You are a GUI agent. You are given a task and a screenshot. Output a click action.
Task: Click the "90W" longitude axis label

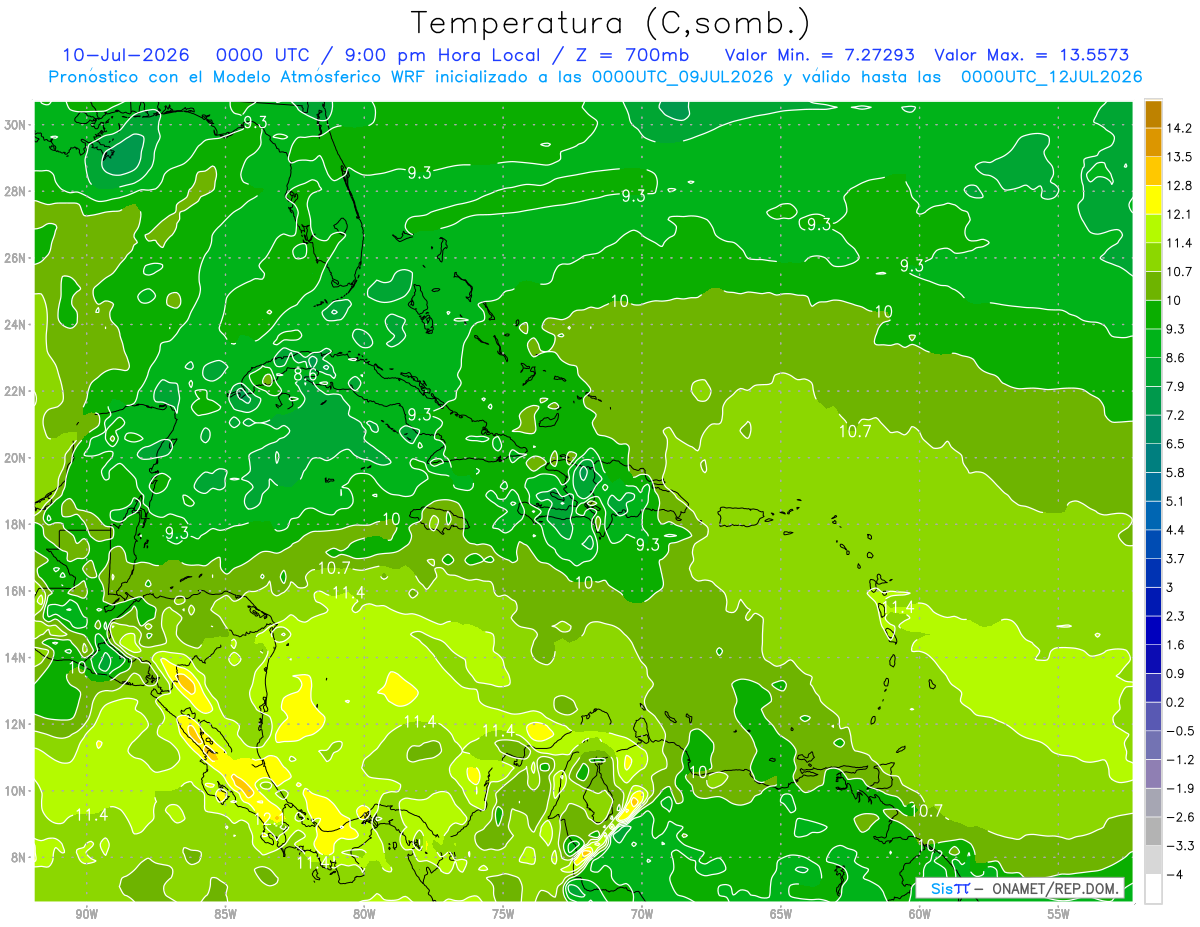[x=86, y=914]
